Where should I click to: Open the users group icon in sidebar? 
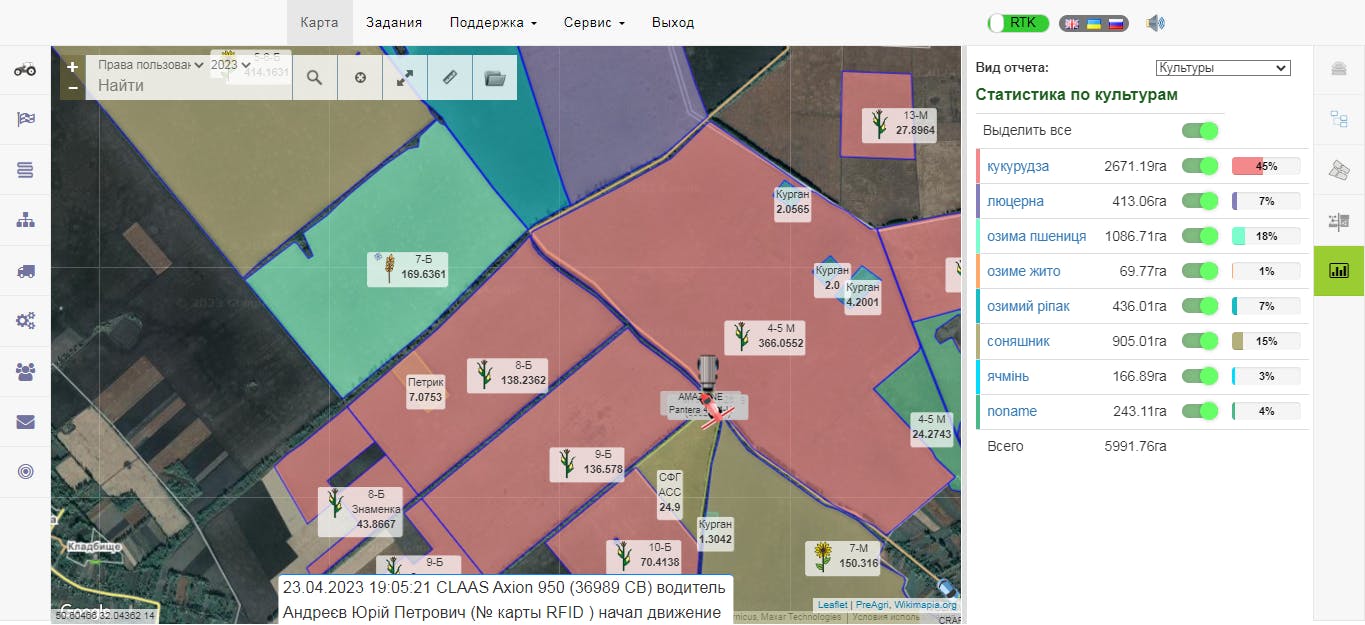(x=25, y=371)
